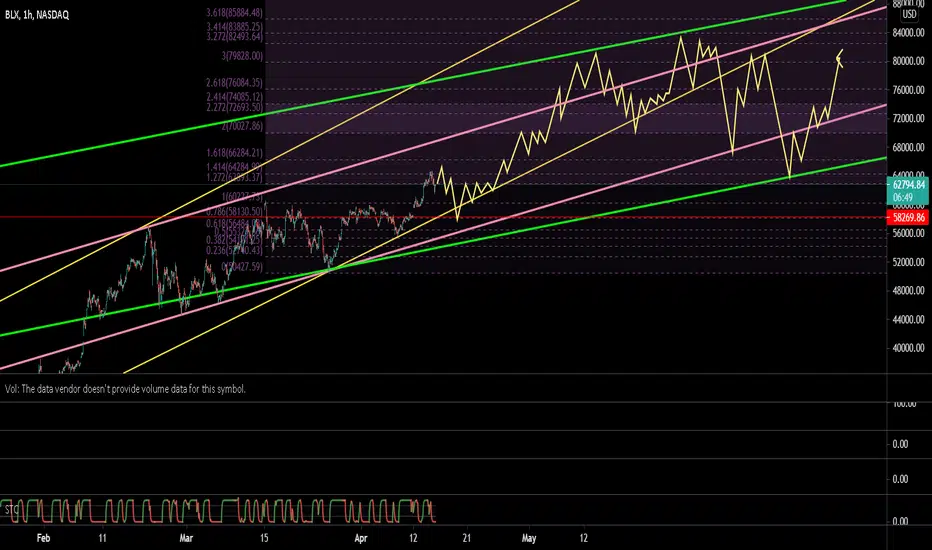This screenshot has height=550, width=932.
Task: Select the 2.618(76084.35) Fibonacci level label
Action: (234, 83)
